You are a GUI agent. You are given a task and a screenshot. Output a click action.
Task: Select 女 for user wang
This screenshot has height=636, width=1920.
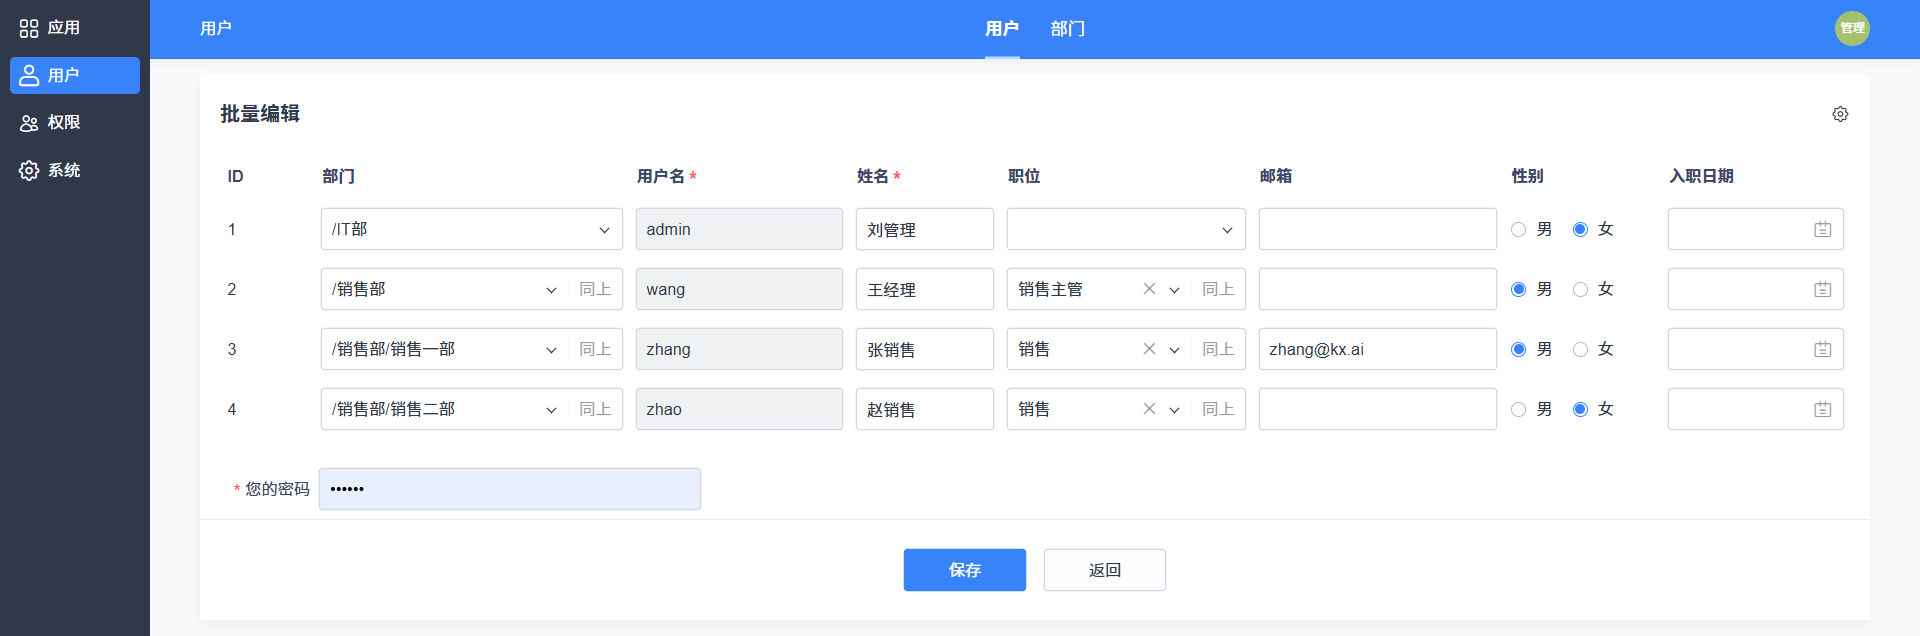(1580, 289)
